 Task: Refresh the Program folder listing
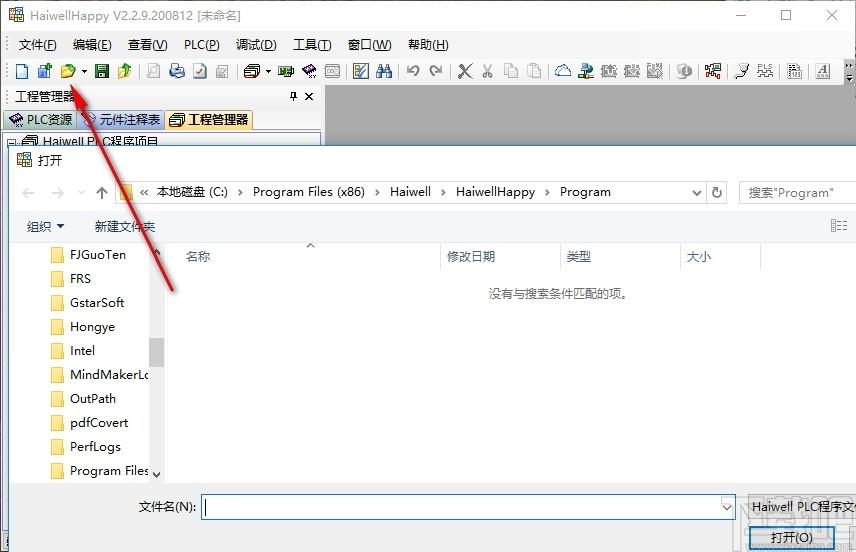(717, 193)
